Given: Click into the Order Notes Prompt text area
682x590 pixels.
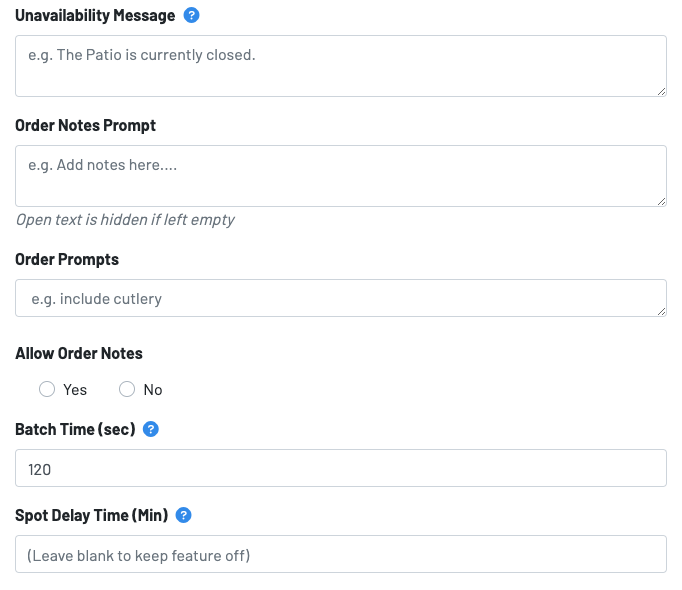Looking at the screenshot, I should click(340, 176).
